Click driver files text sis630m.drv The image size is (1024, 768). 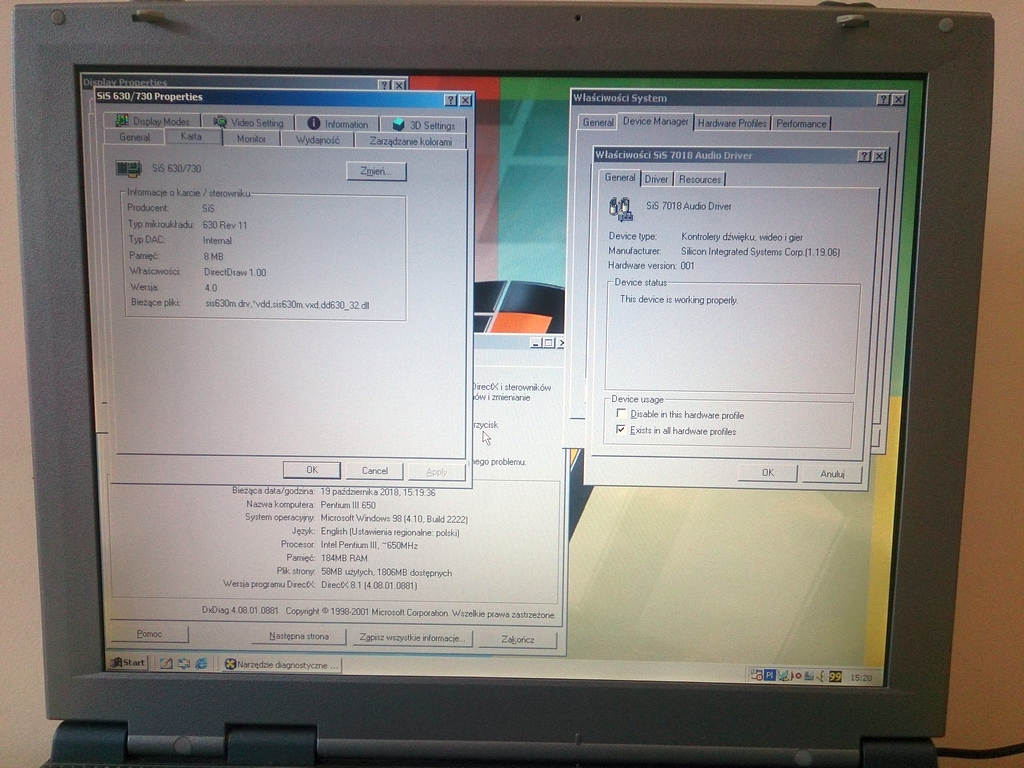point(287,305)
